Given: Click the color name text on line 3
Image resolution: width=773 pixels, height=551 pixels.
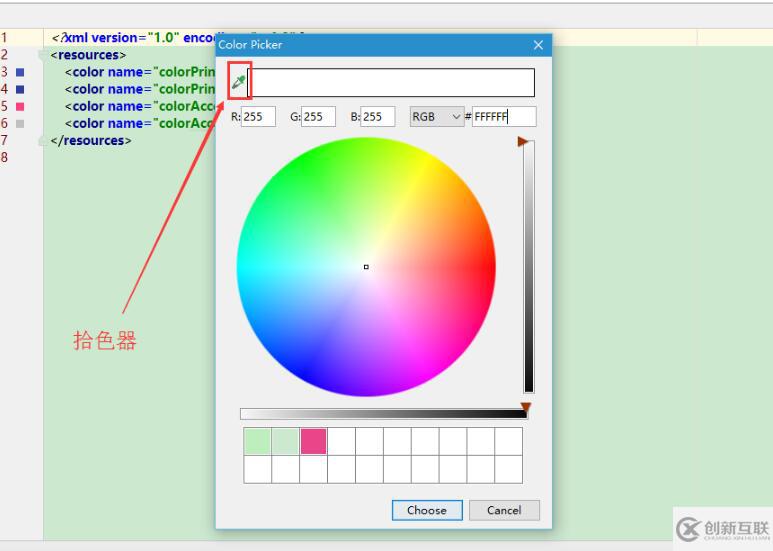Looking at the screenshot, I should point(140,72).
